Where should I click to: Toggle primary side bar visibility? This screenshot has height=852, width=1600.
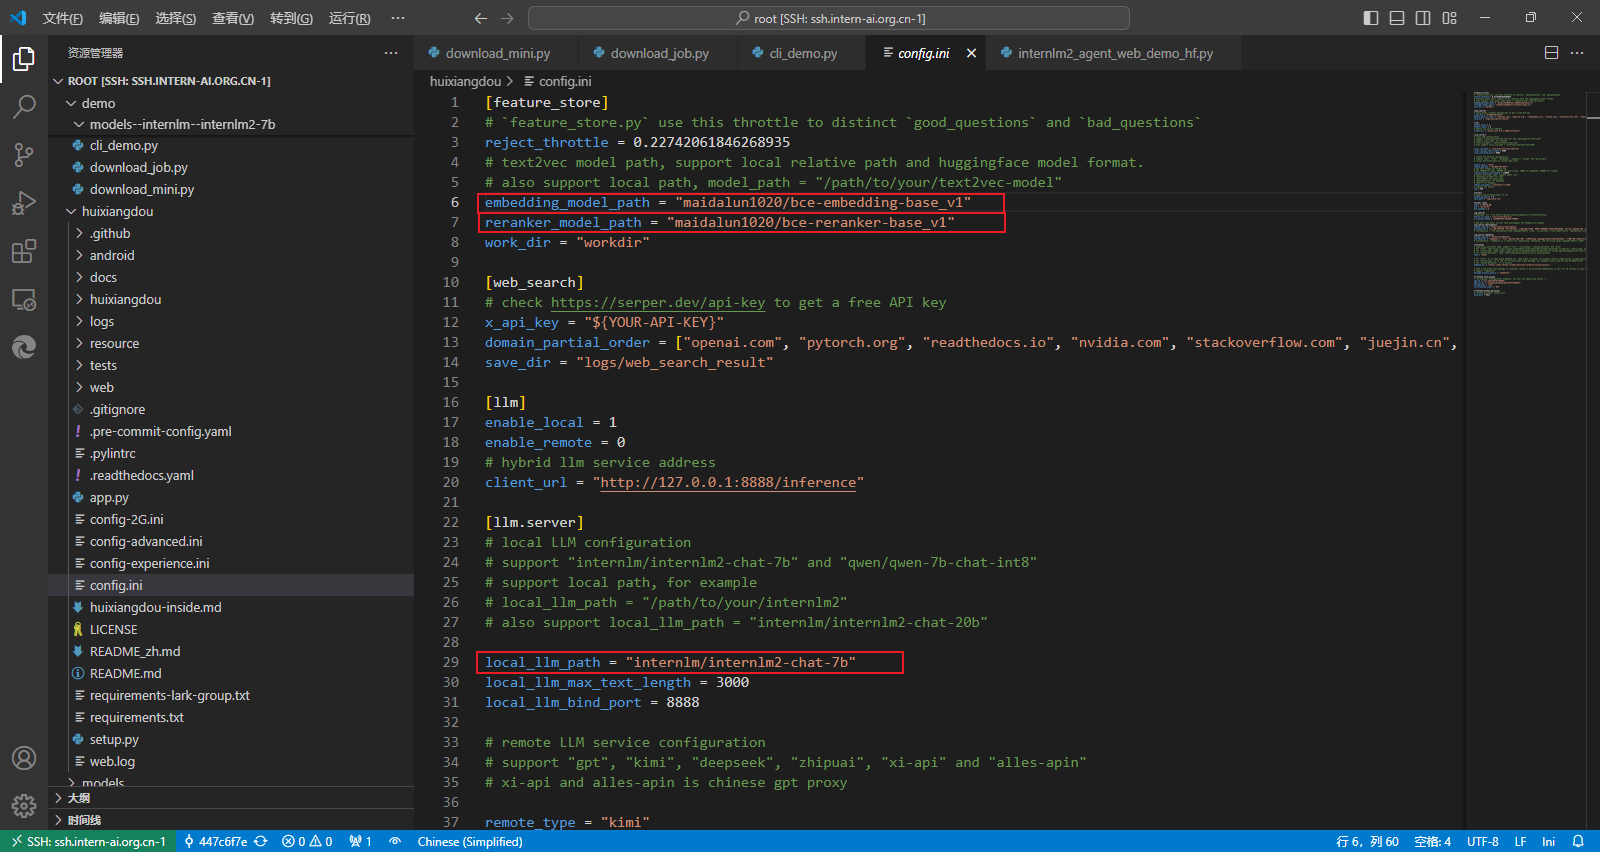click(1371, 18)
